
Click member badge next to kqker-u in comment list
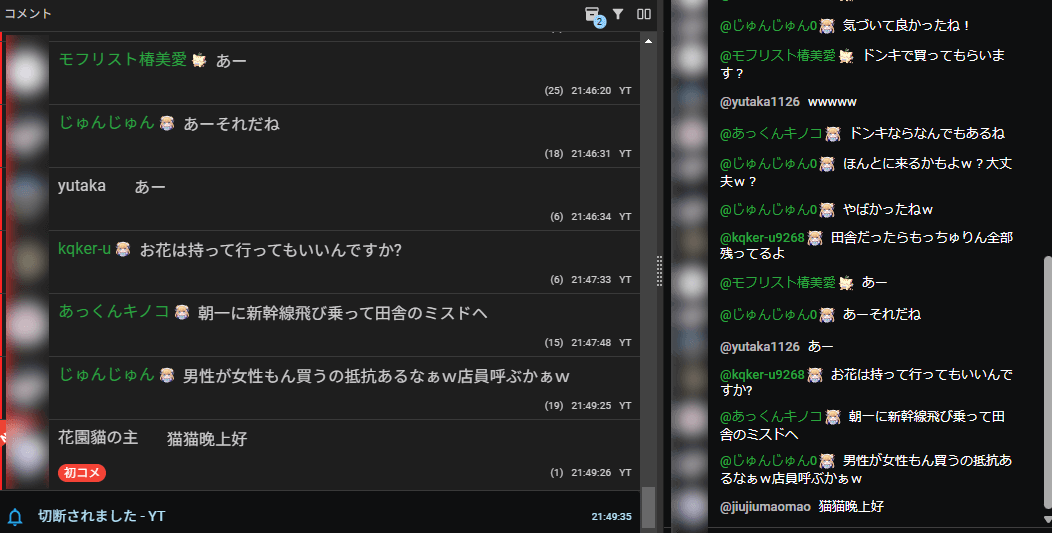[123, 250]
